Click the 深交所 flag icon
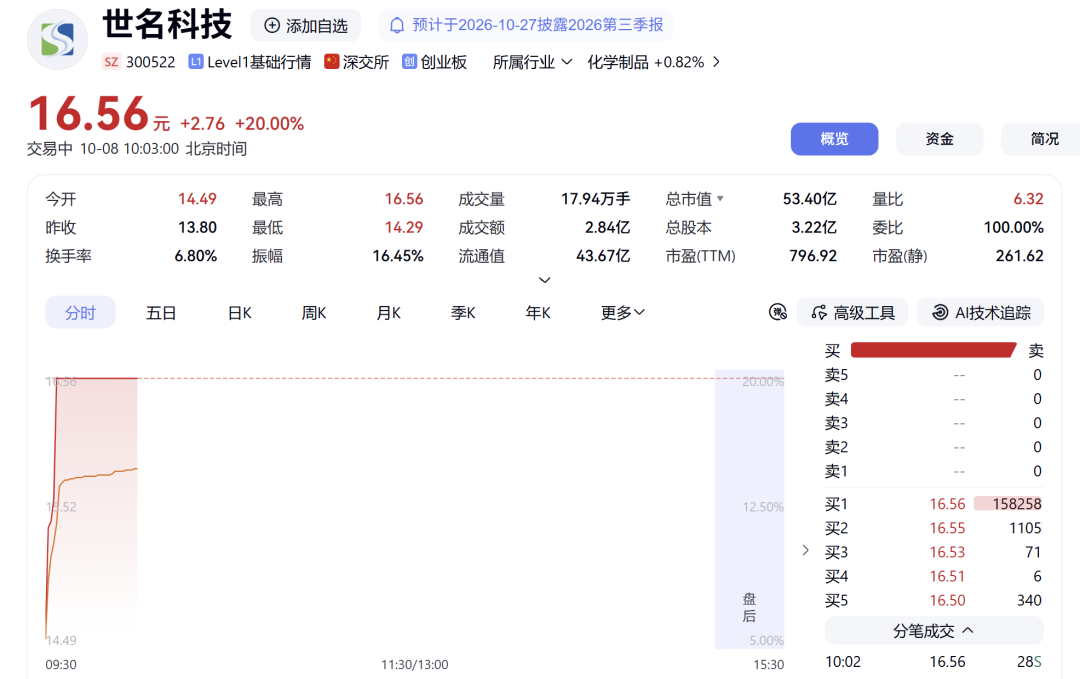Viewport: 1080px width, 679px height. point(332,62)
